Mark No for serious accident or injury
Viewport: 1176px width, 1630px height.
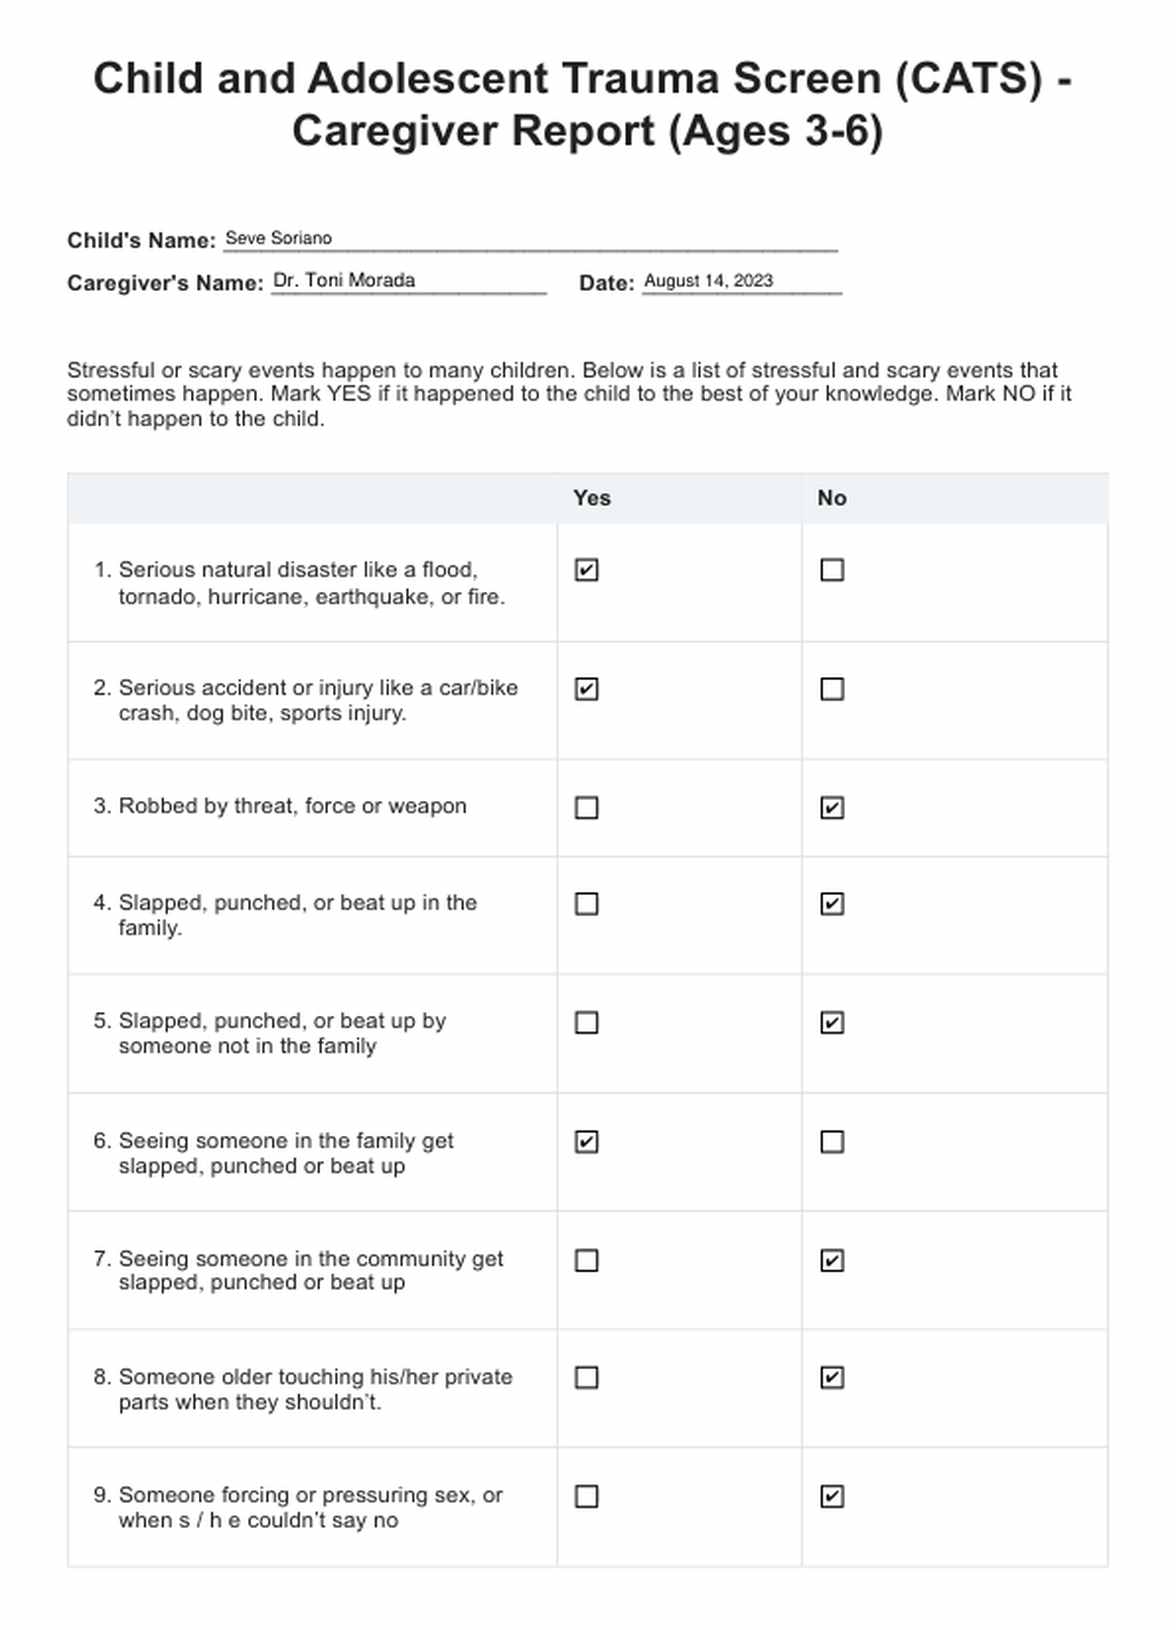point(832,689)
